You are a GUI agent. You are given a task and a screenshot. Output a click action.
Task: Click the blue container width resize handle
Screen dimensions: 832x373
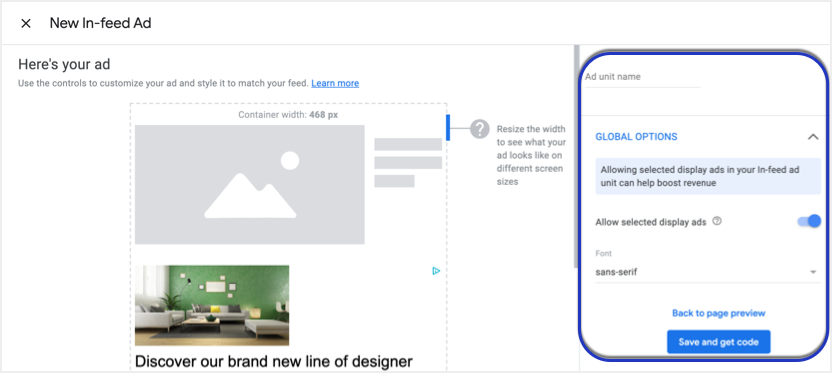[448, 127]
